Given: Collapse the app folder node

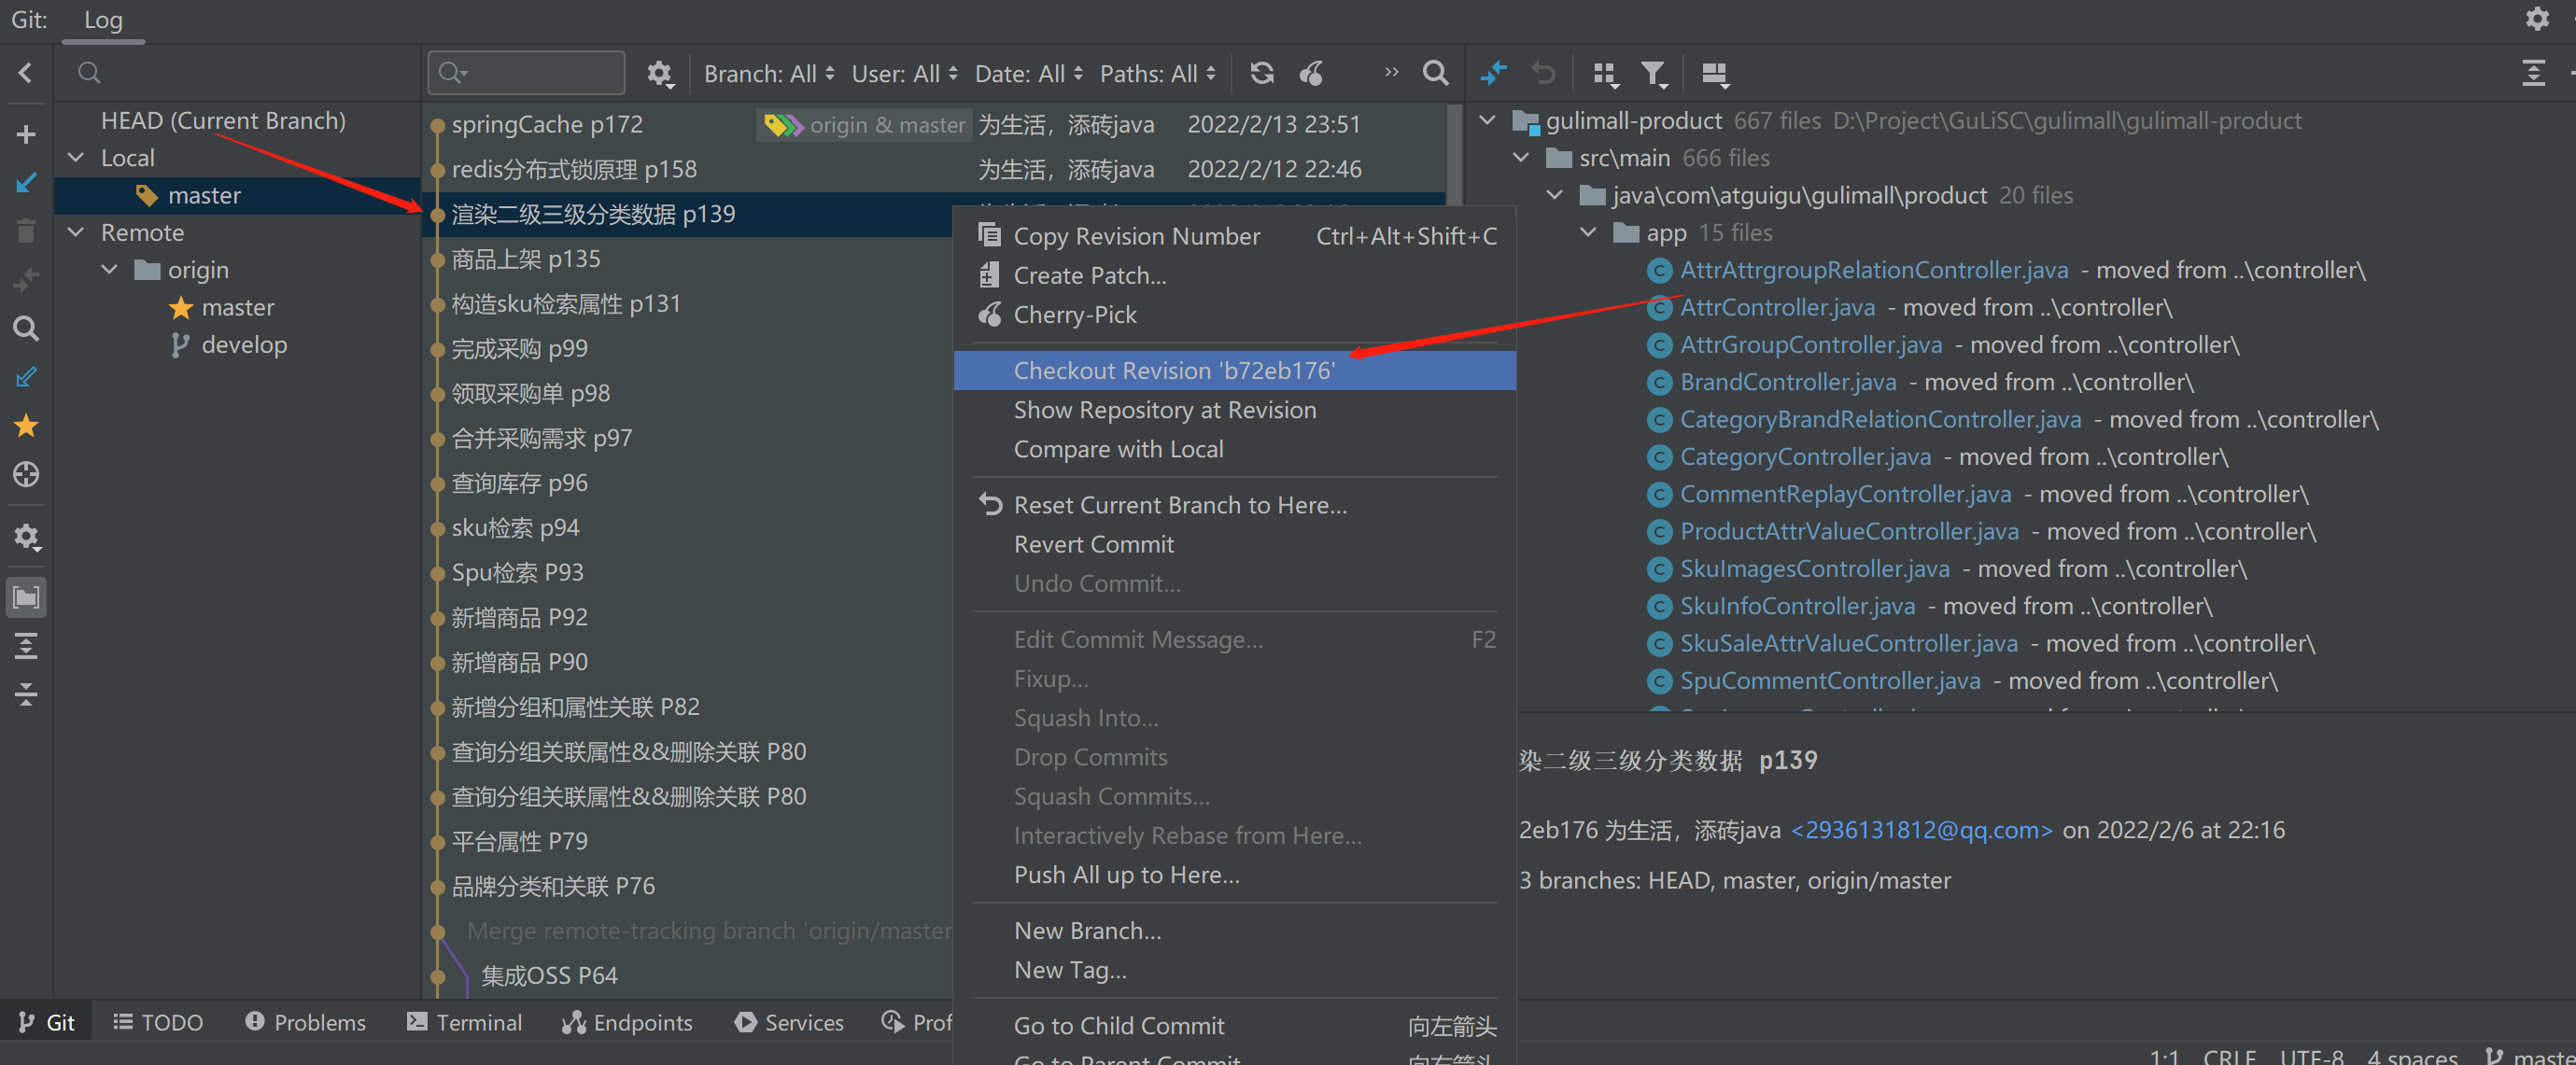Looking at the screenshot, I should click(1588, 233).
